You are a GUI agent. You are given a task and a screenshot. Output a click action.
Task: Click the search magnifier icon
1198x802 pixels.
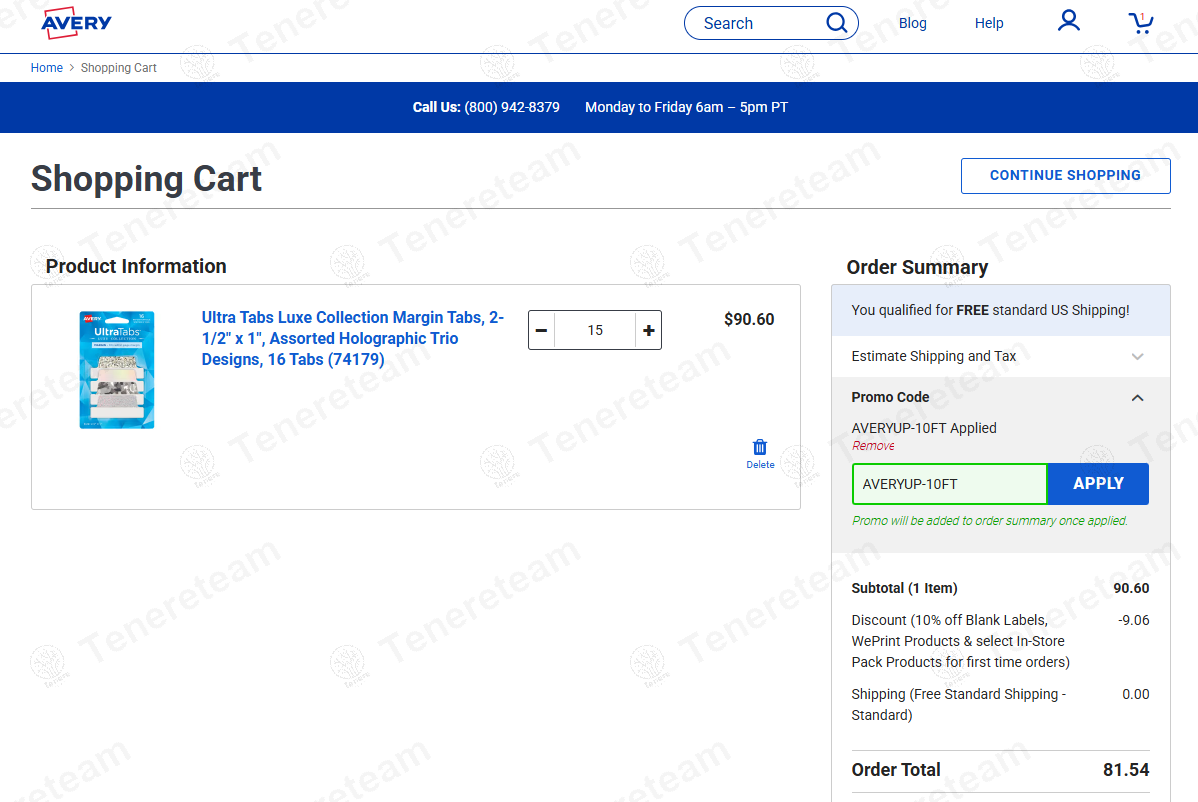[836, 23]
